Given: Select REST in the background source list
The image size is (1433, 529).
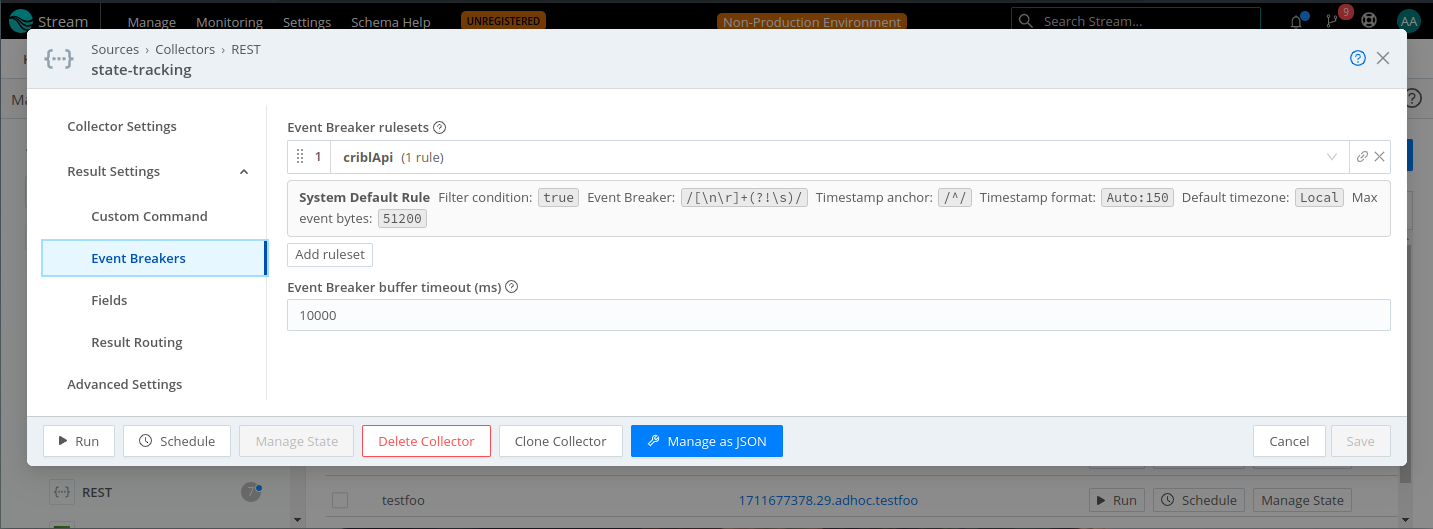Looking at the screenshot, I should point(97,492).
